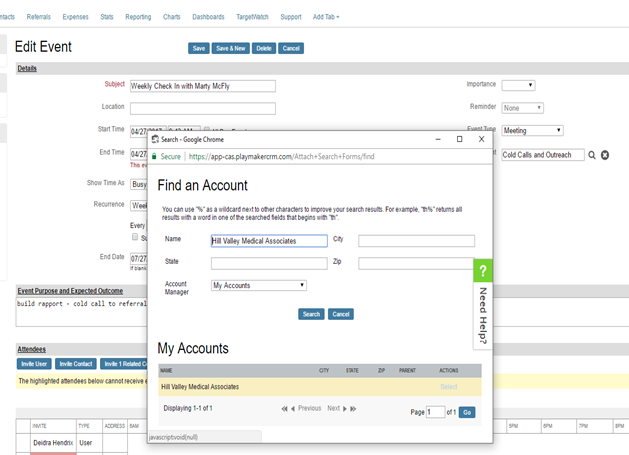Open the Reporting tab

[138, 17]
